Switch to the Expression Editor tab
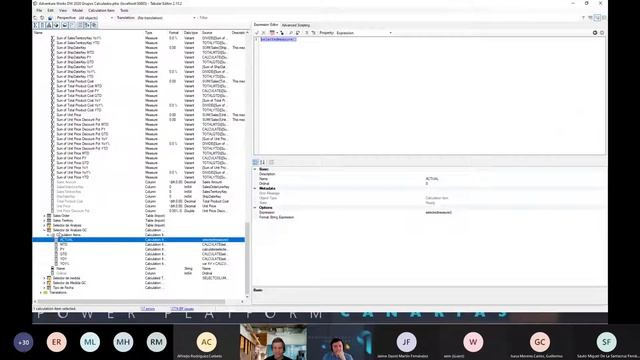 point(266,25)
